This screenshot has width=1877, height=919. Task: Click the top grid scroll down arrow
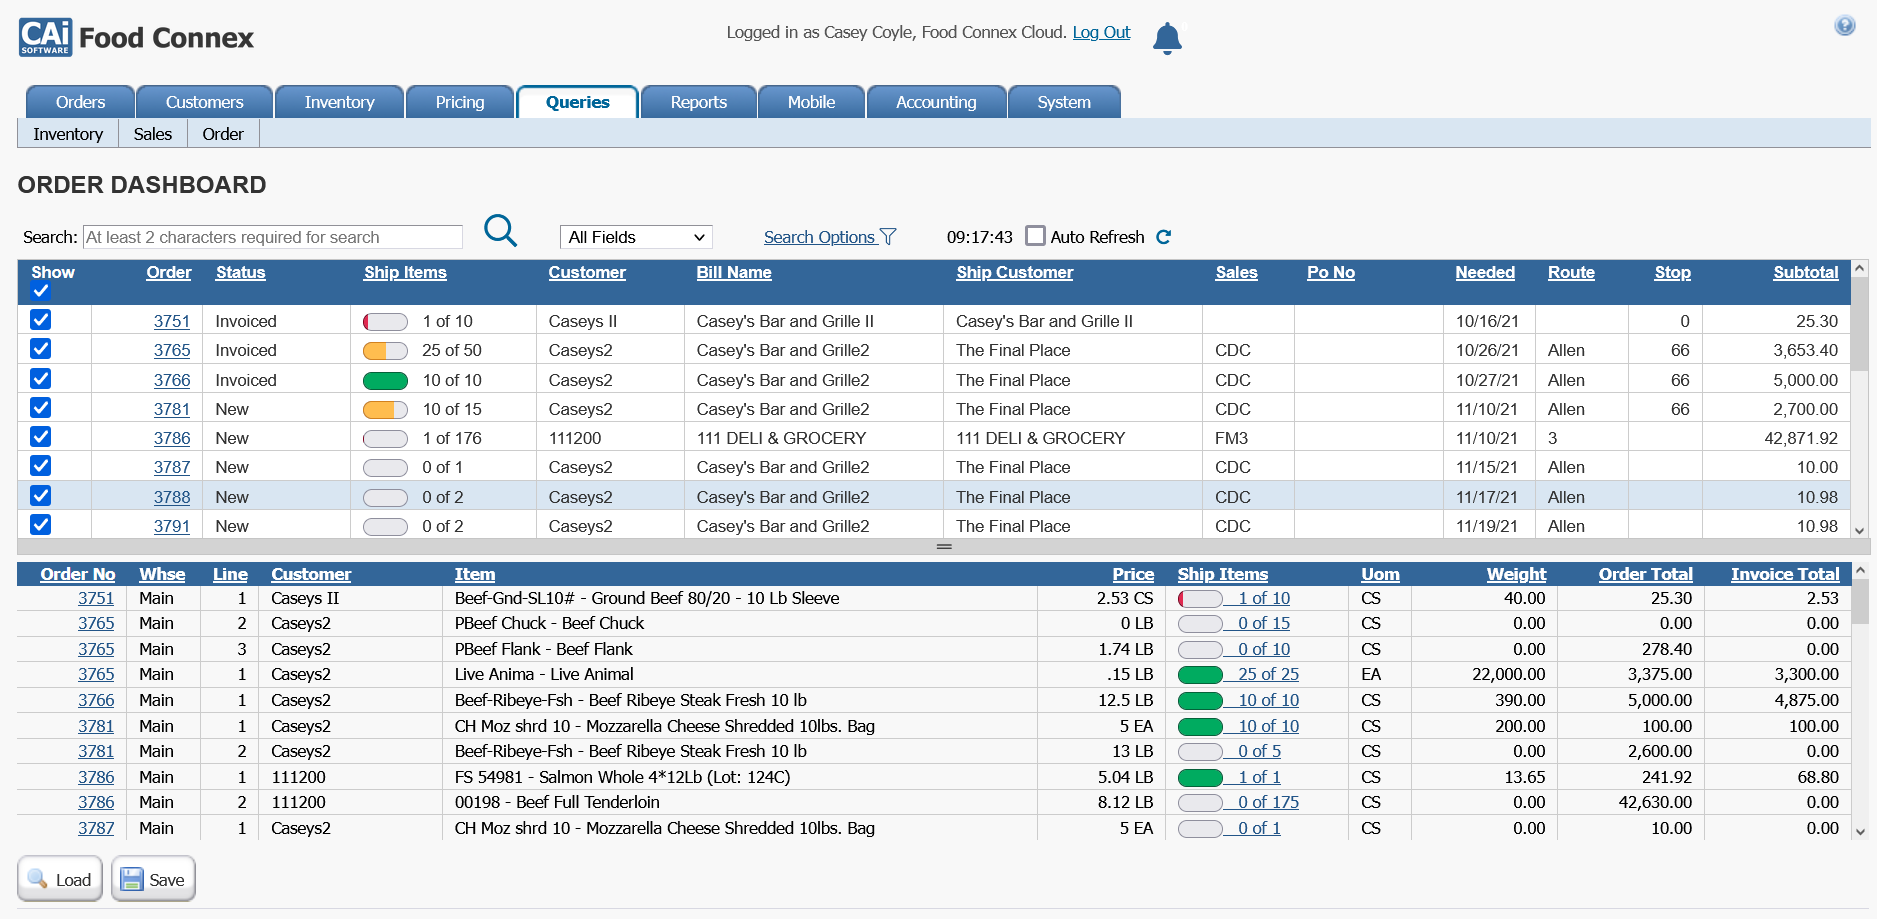(x=1860, y=531)
